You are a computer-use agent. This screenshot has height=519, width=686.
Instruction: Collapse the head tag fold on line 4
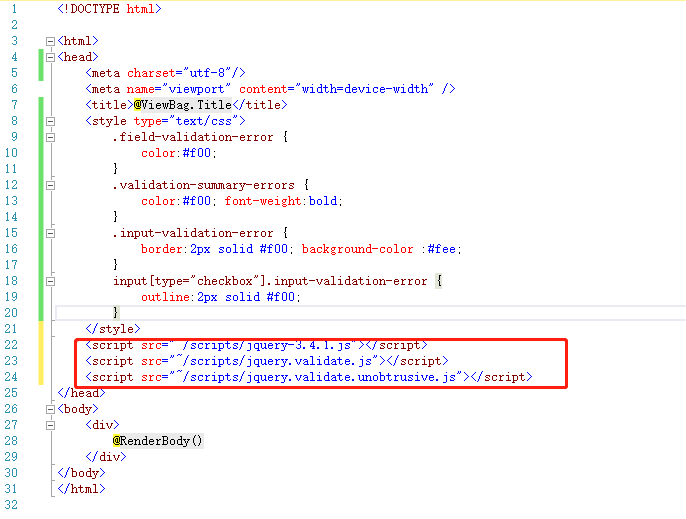click(x=50, y=57)
